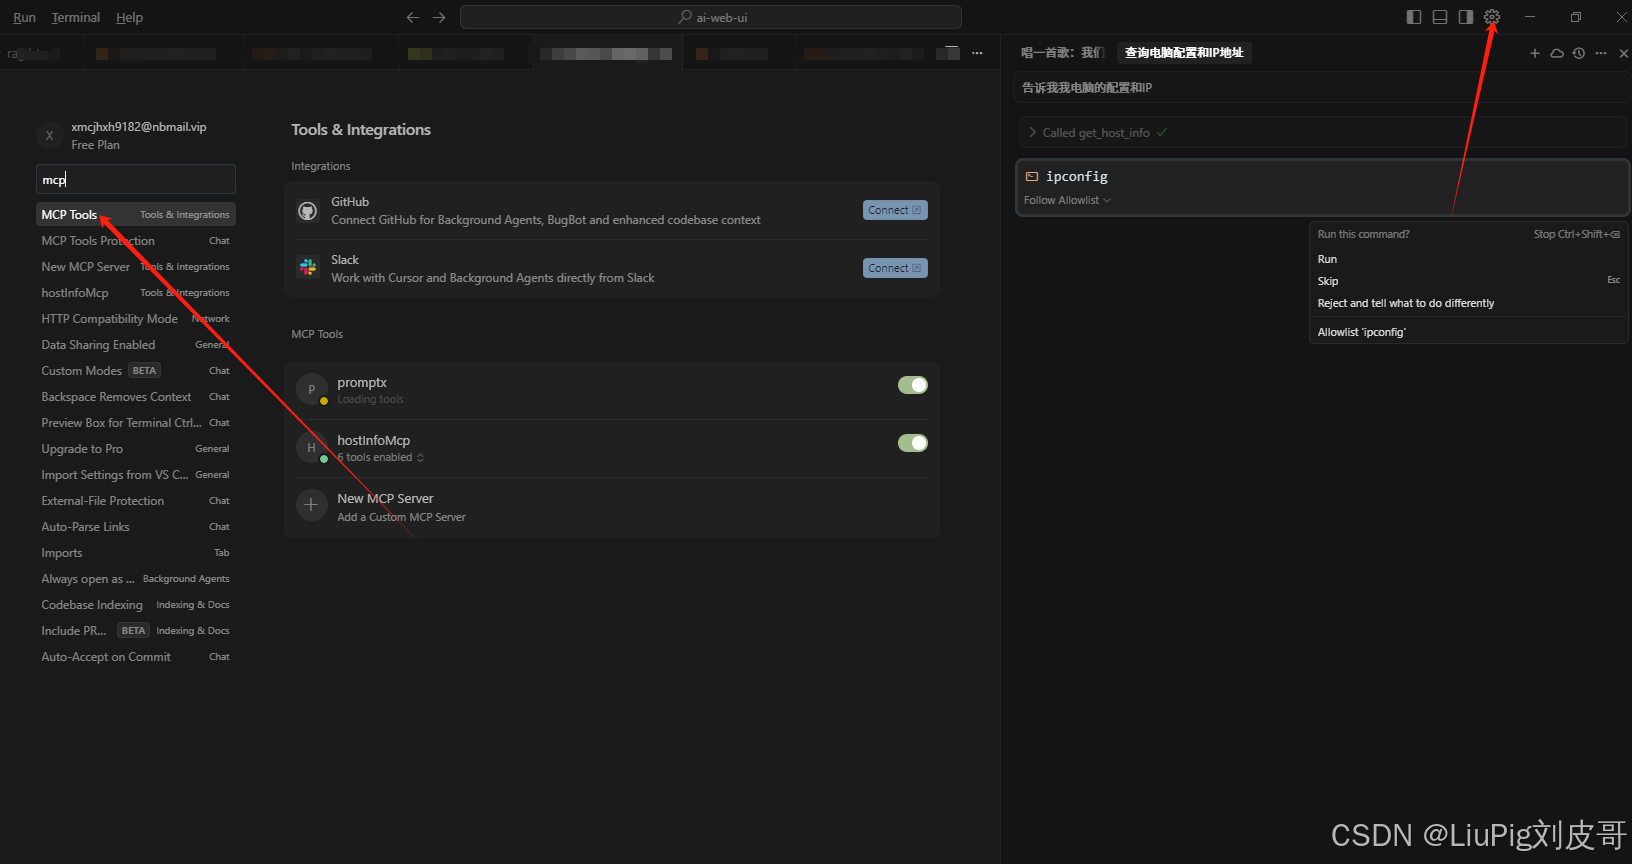Open chat panel more options ellipsis

click(x=1601, y=53)
